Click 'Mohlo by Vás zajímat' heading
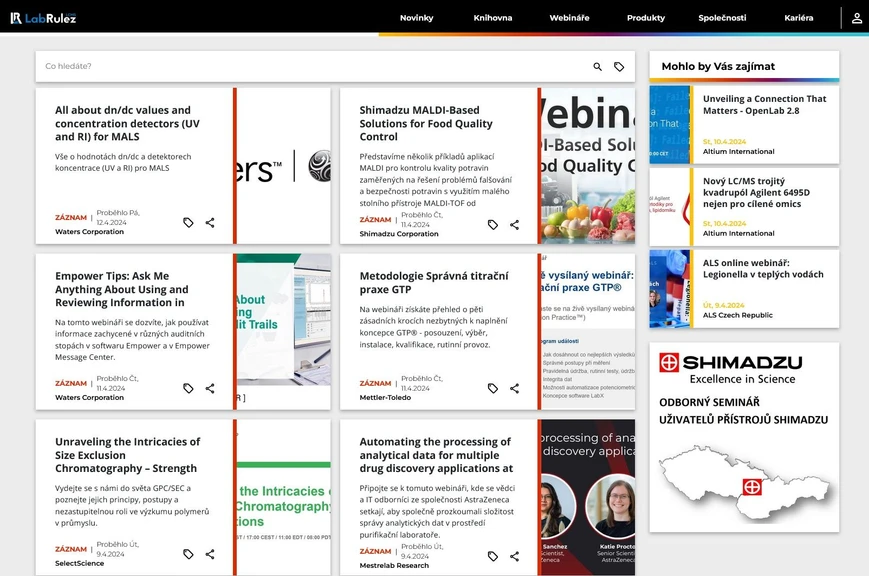Screen dimensions: 869x576 point(718,67)
